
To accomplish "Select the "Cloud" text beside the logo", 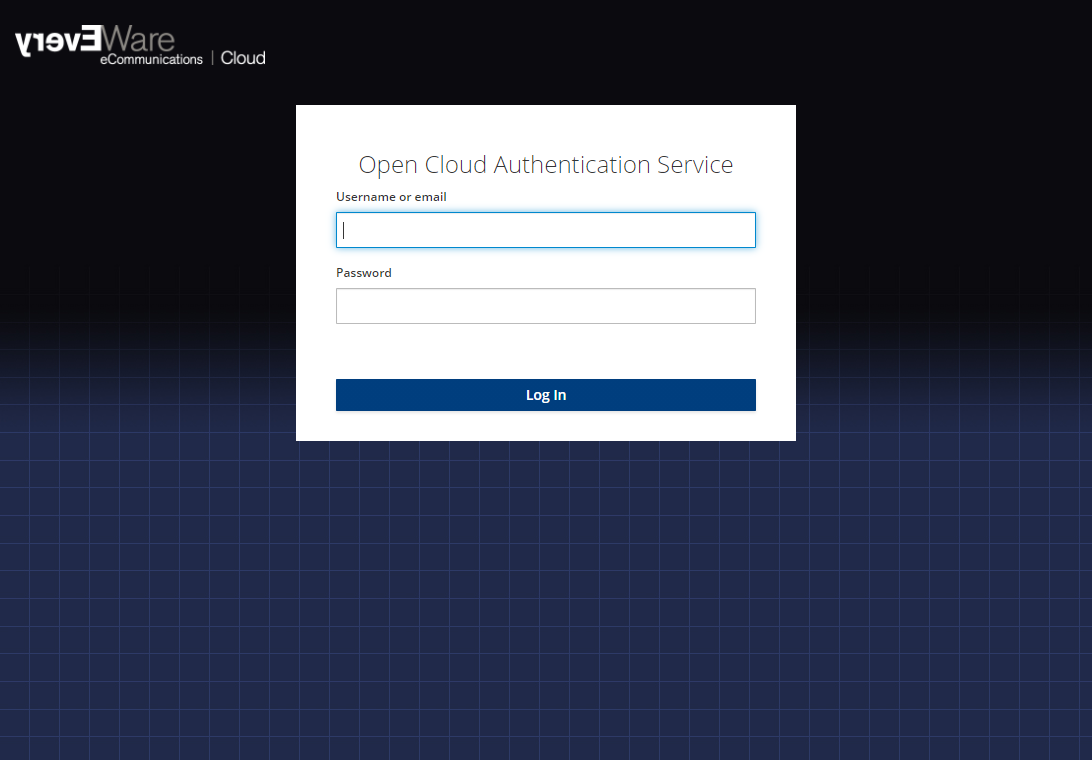I will pos(243,58).
